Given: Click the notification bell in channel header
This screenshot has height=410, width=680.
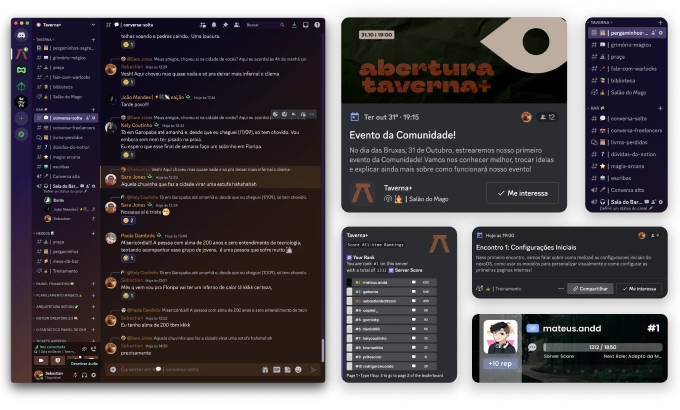Looking at the screenshot, I should point(214,25).
